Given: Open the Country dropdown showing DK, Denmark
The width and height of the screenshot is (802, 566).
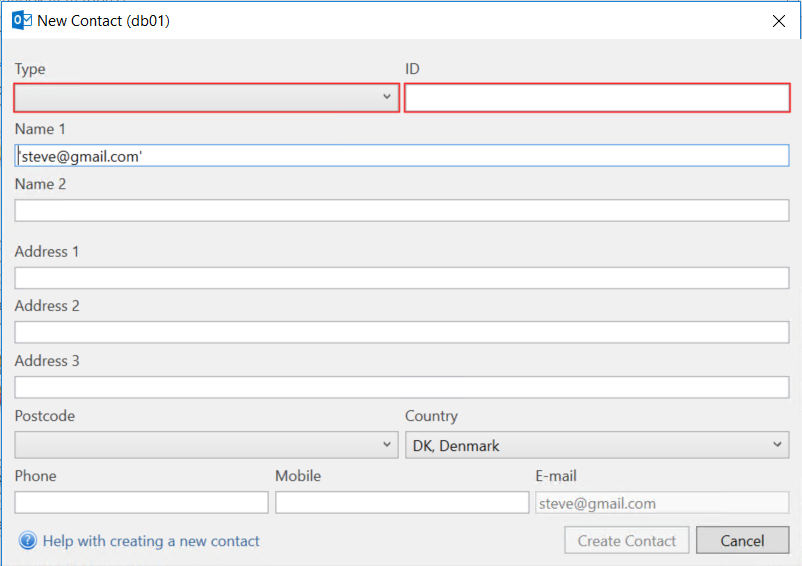Looking at the screenshot, I should [x=597, y=445].
